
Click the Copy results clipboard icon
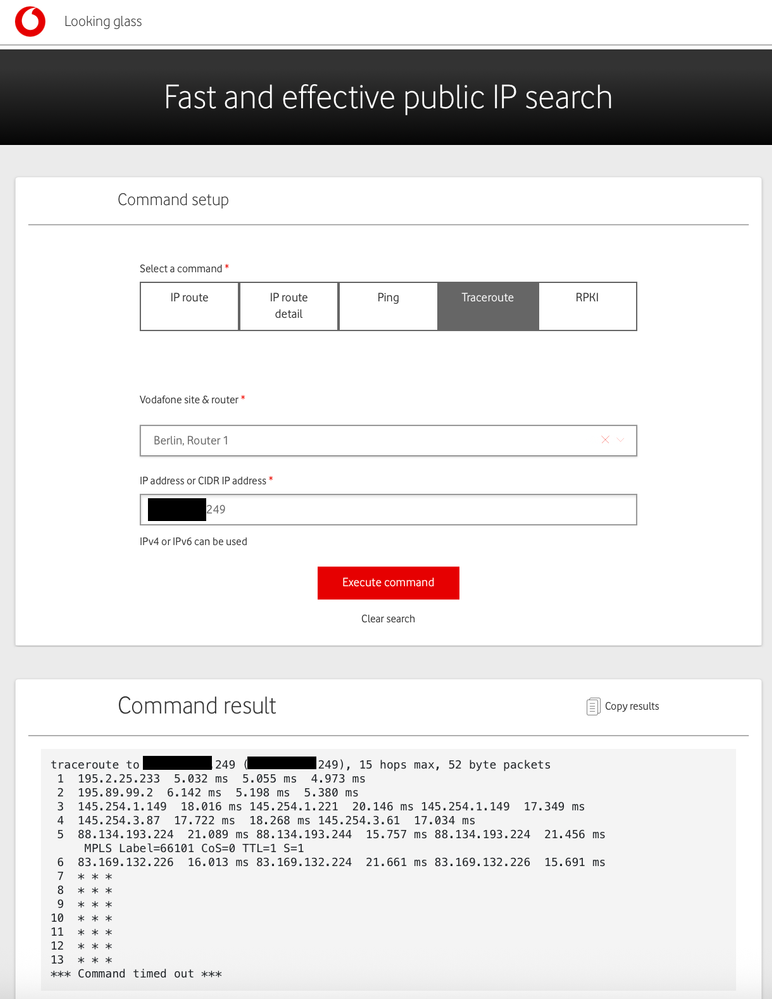coord(592,706)
